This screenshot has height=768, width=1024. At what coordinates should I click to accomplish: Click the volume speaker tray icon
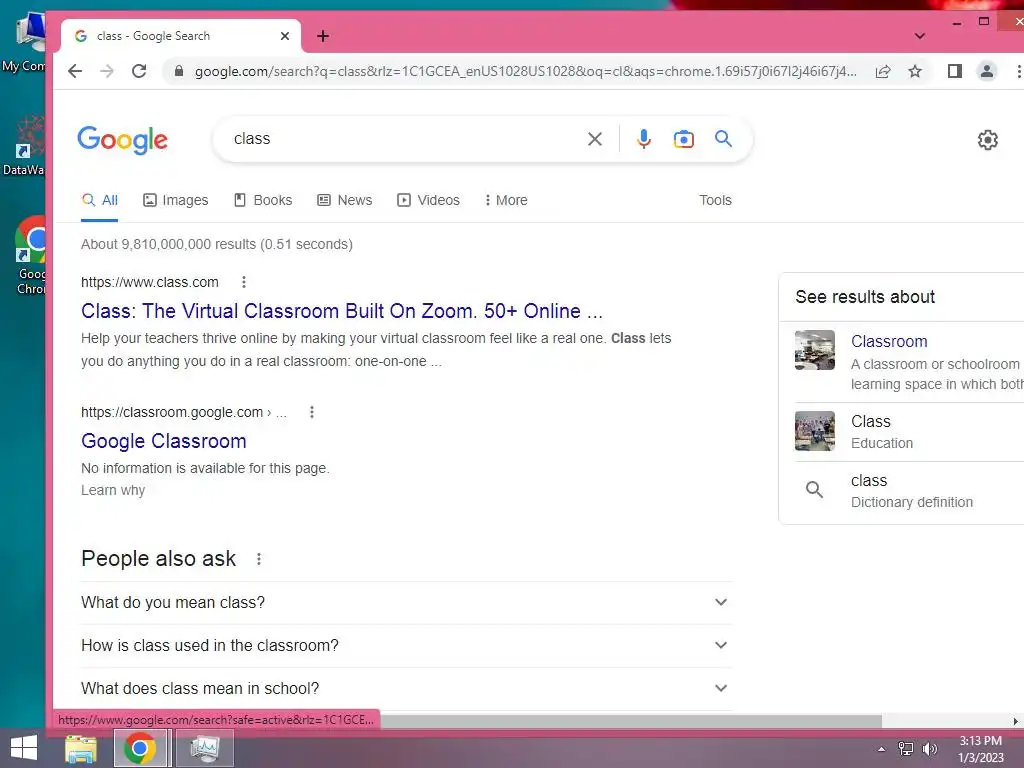coord(929,749)
